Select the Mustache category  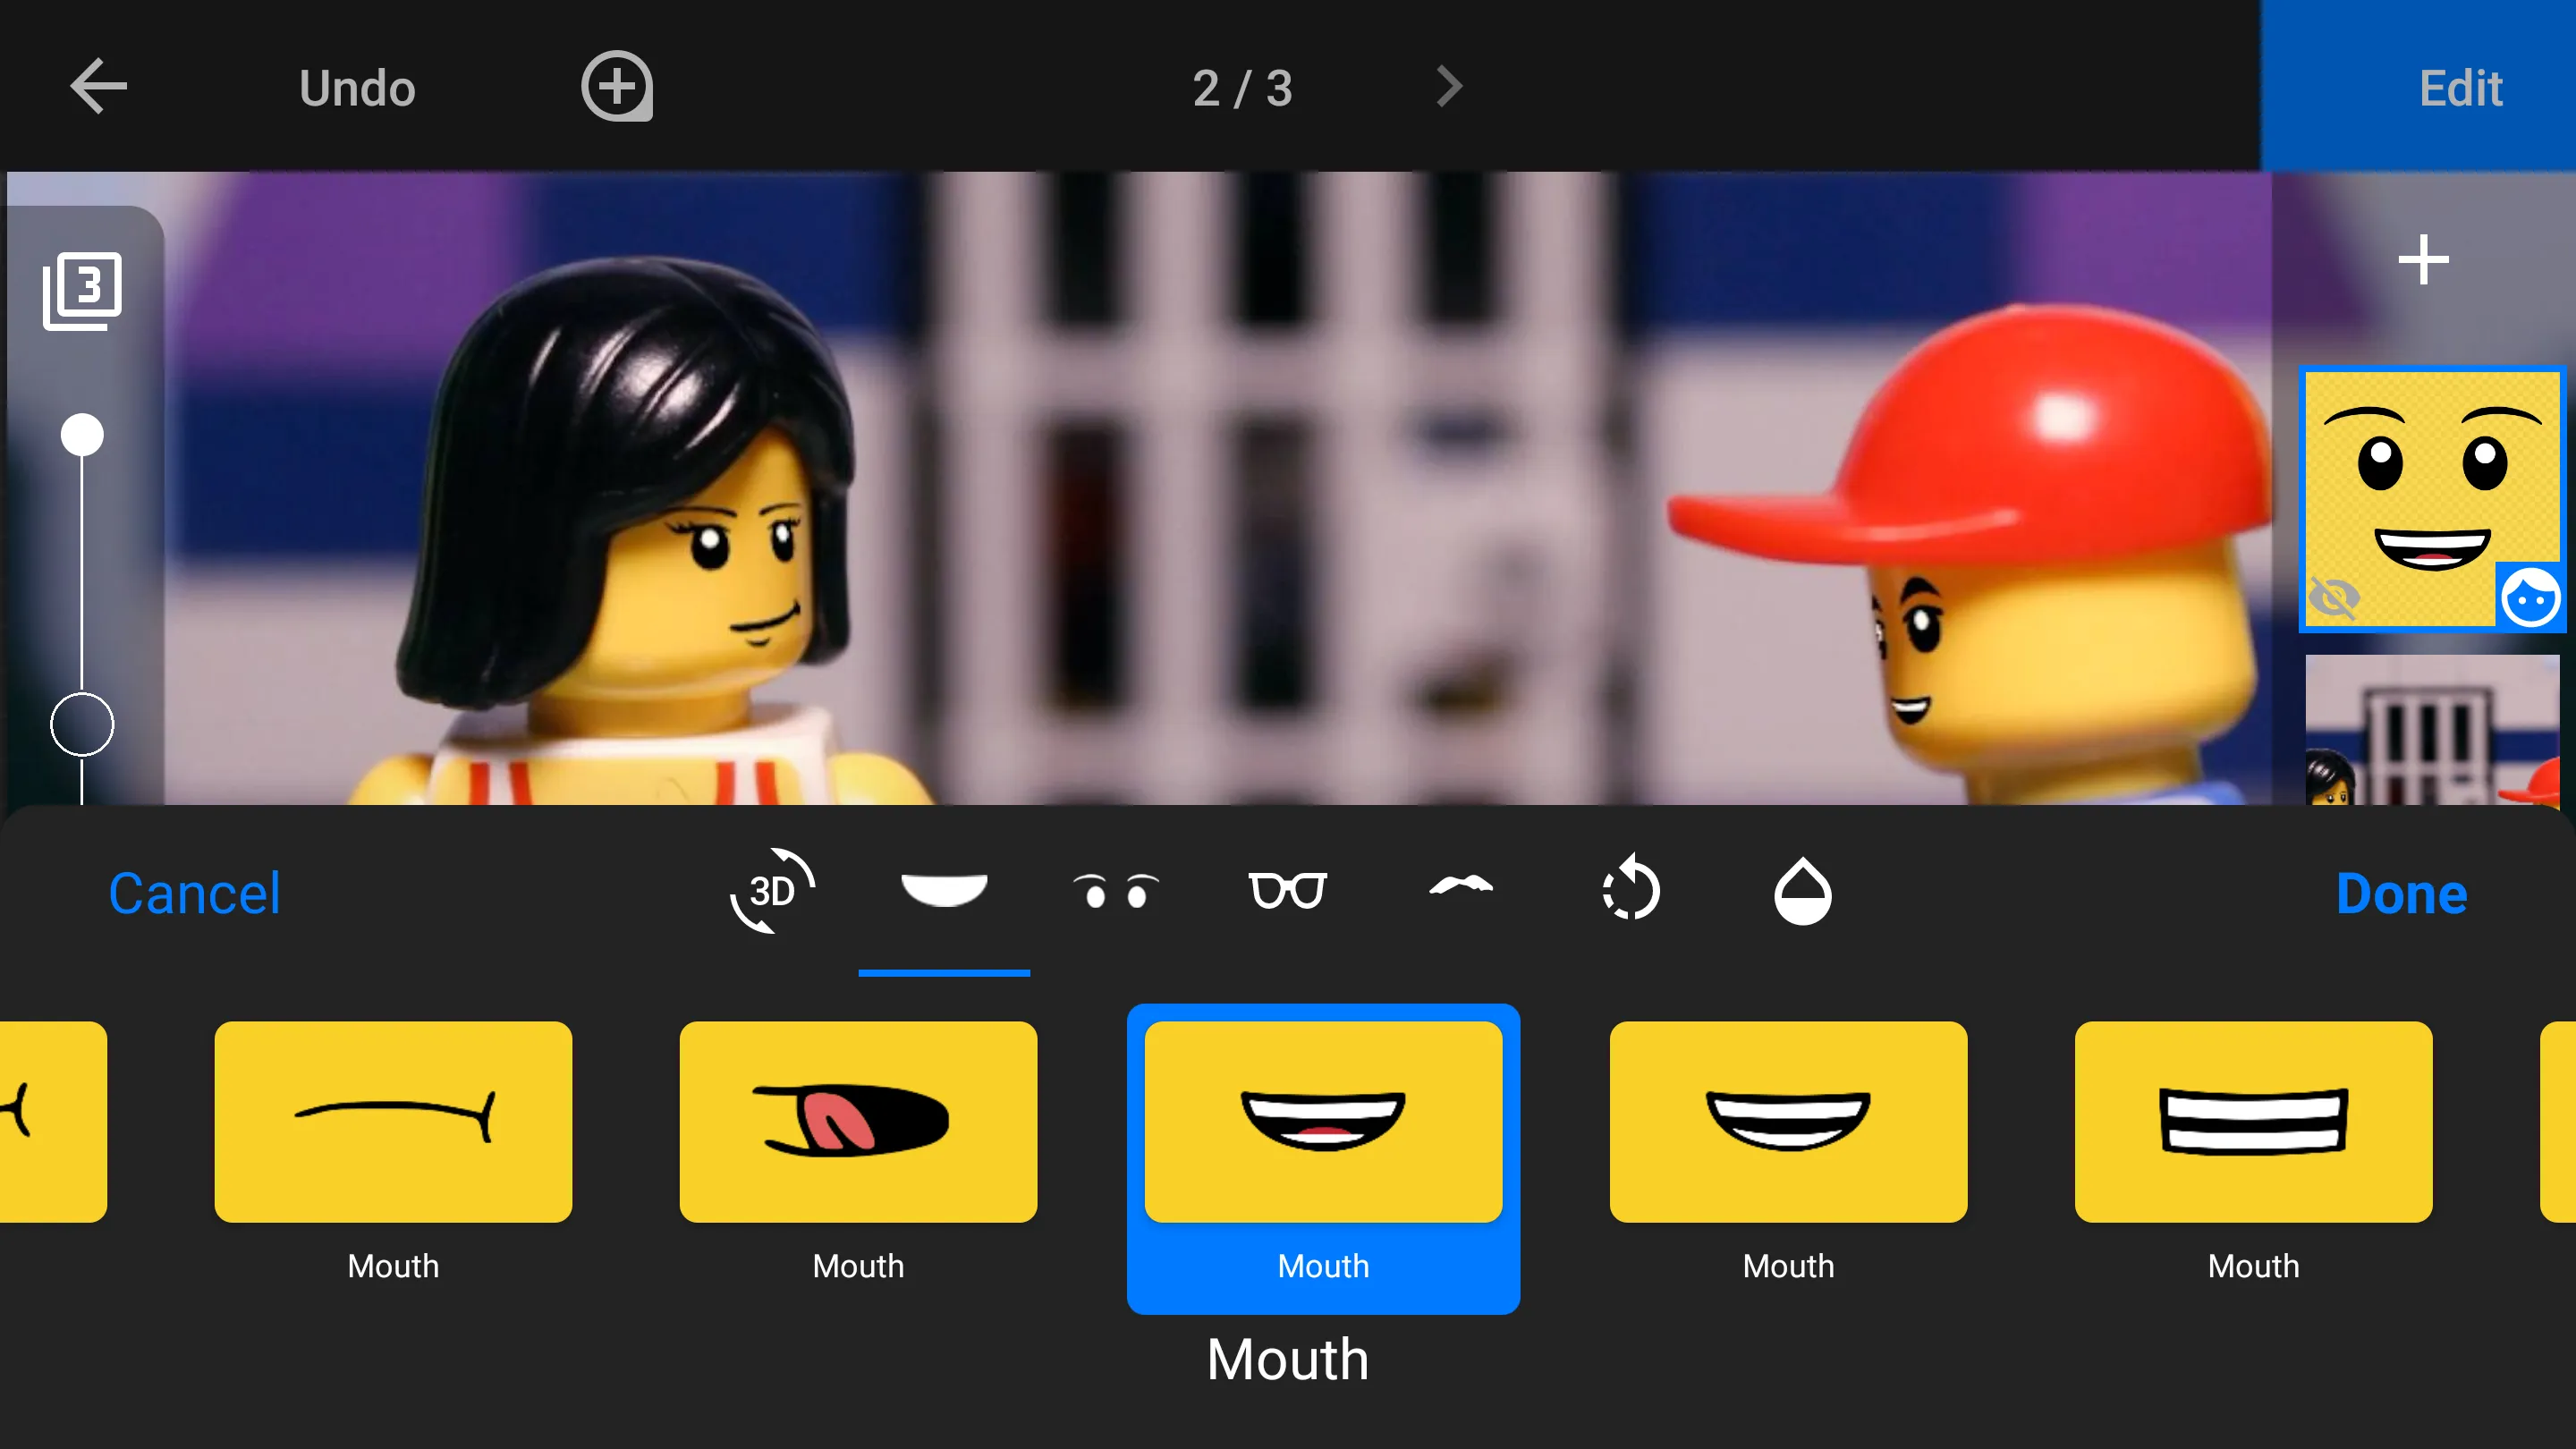coord(1459,890)
